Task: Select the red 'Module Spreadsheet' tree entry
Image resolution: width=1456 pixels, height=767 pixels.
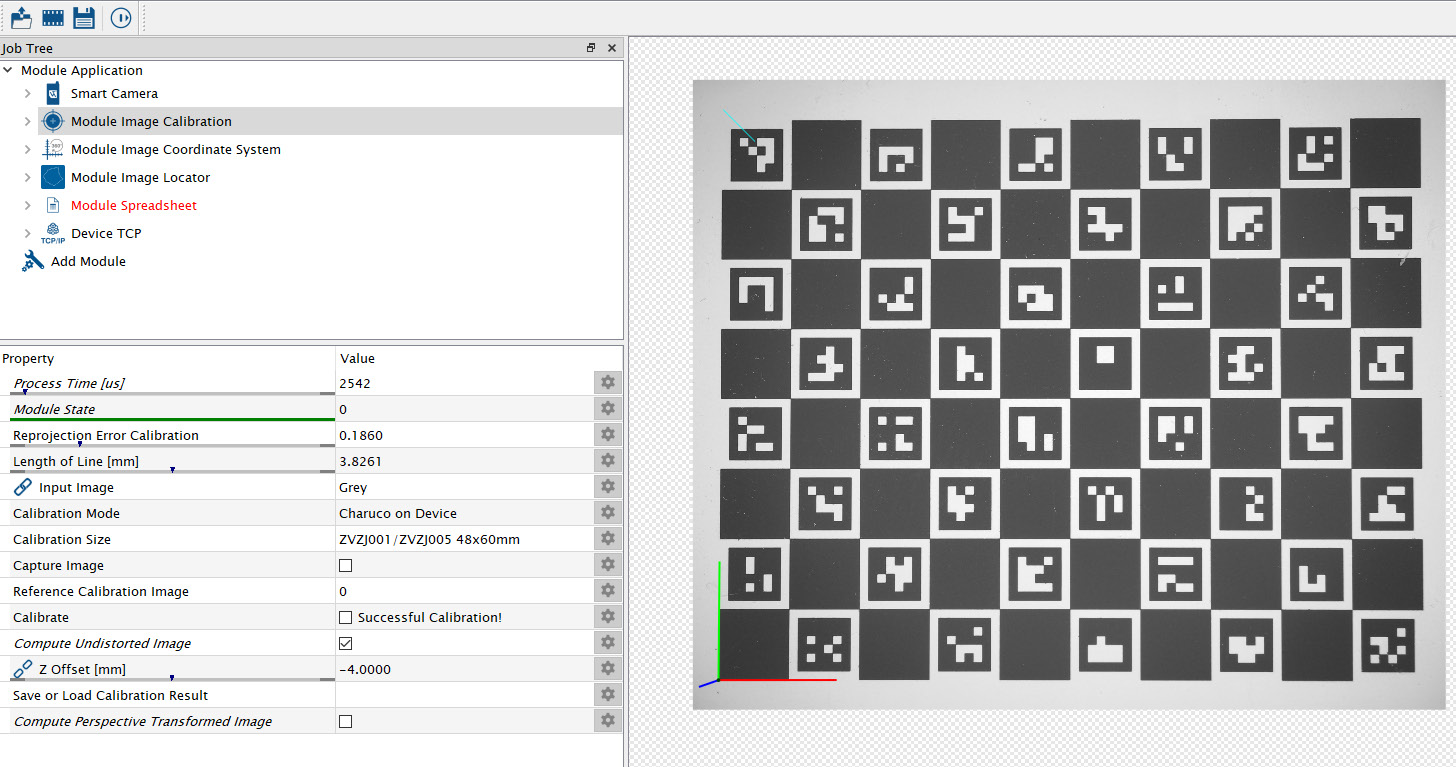Action: (x=134, y=205)
